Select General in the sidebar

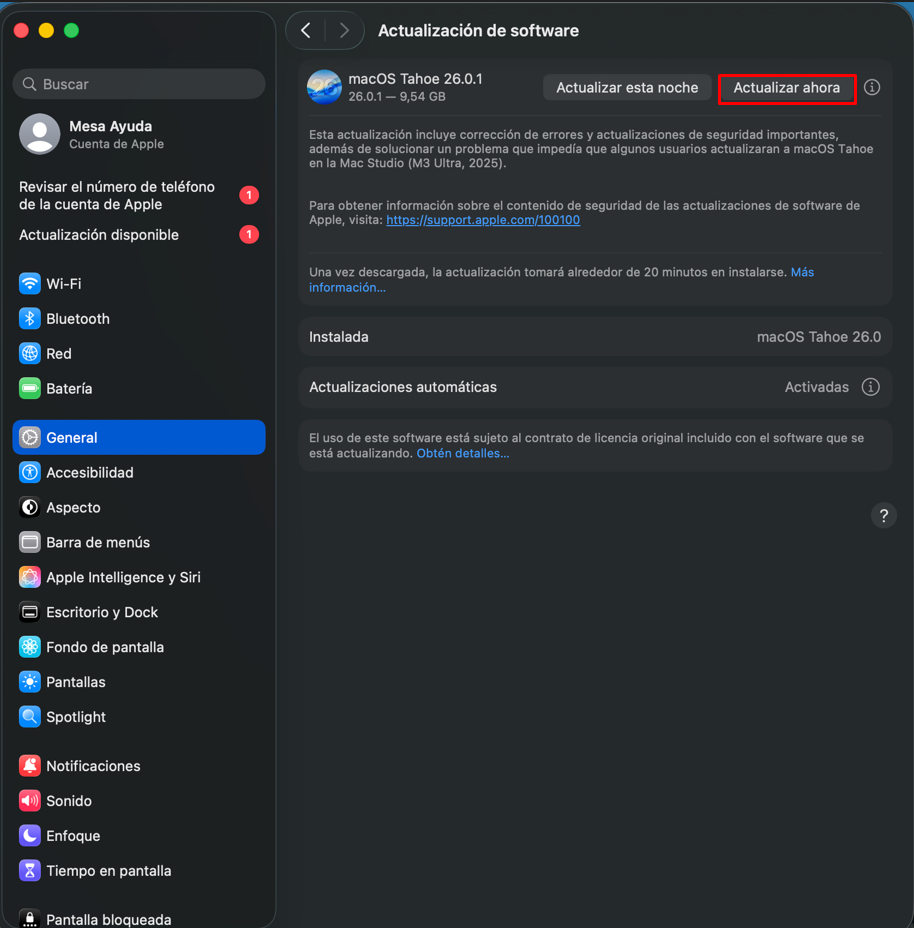[139, 438]
